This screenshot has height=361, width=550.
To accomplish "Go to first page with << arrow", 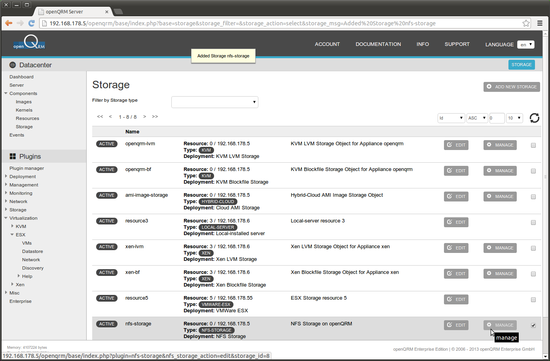I will click(x=100, y=116).
